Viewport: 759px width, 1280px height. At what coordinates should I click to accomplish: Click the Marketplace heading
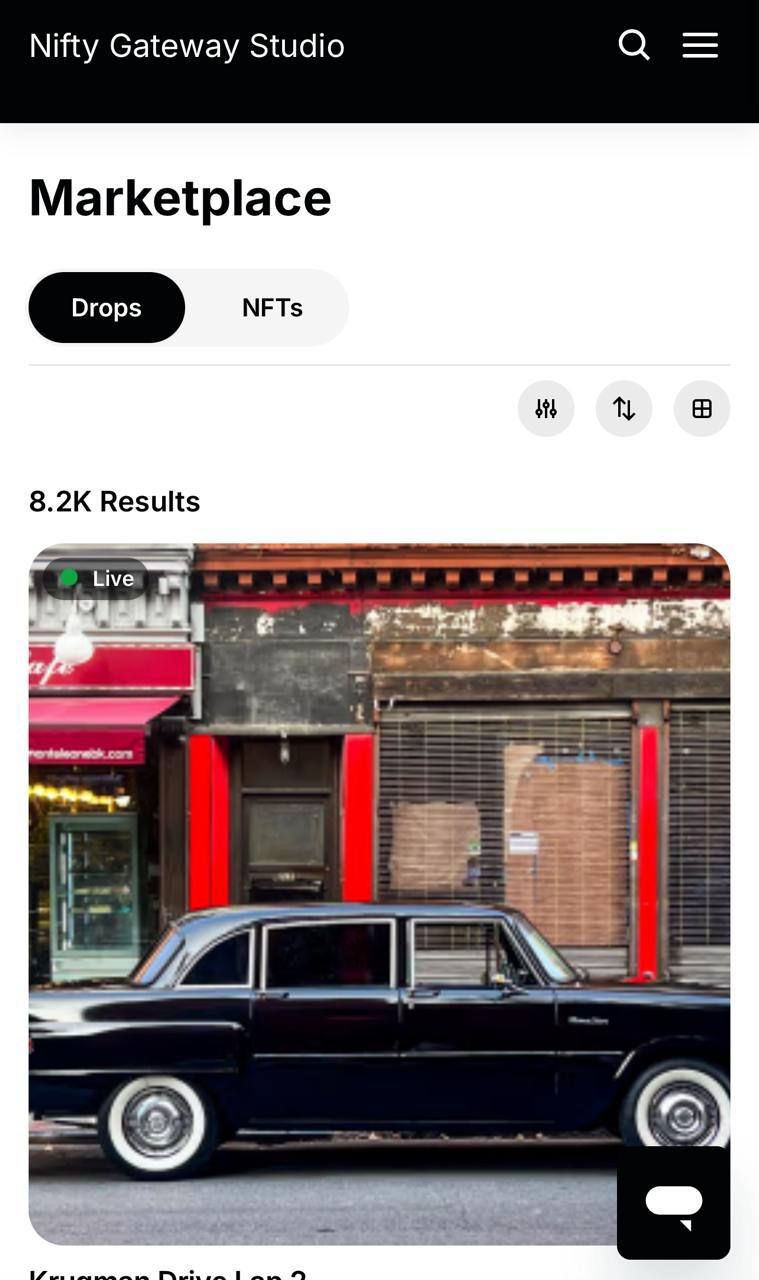point(180,197)
